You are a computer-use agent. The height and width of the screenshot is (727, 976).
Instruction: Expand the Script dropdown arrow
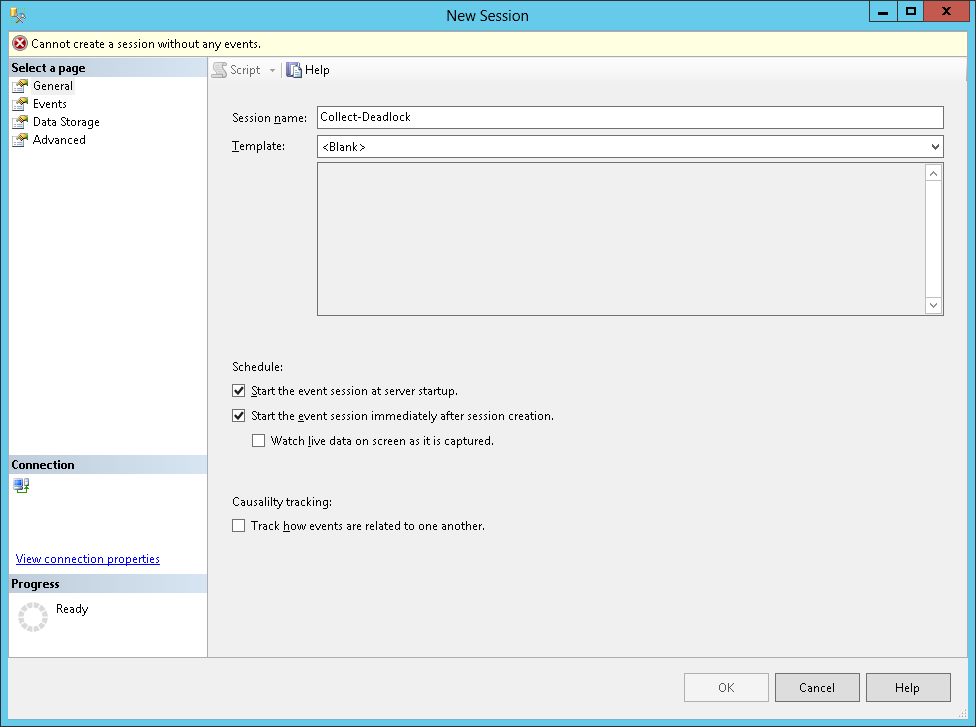point(272,70)
